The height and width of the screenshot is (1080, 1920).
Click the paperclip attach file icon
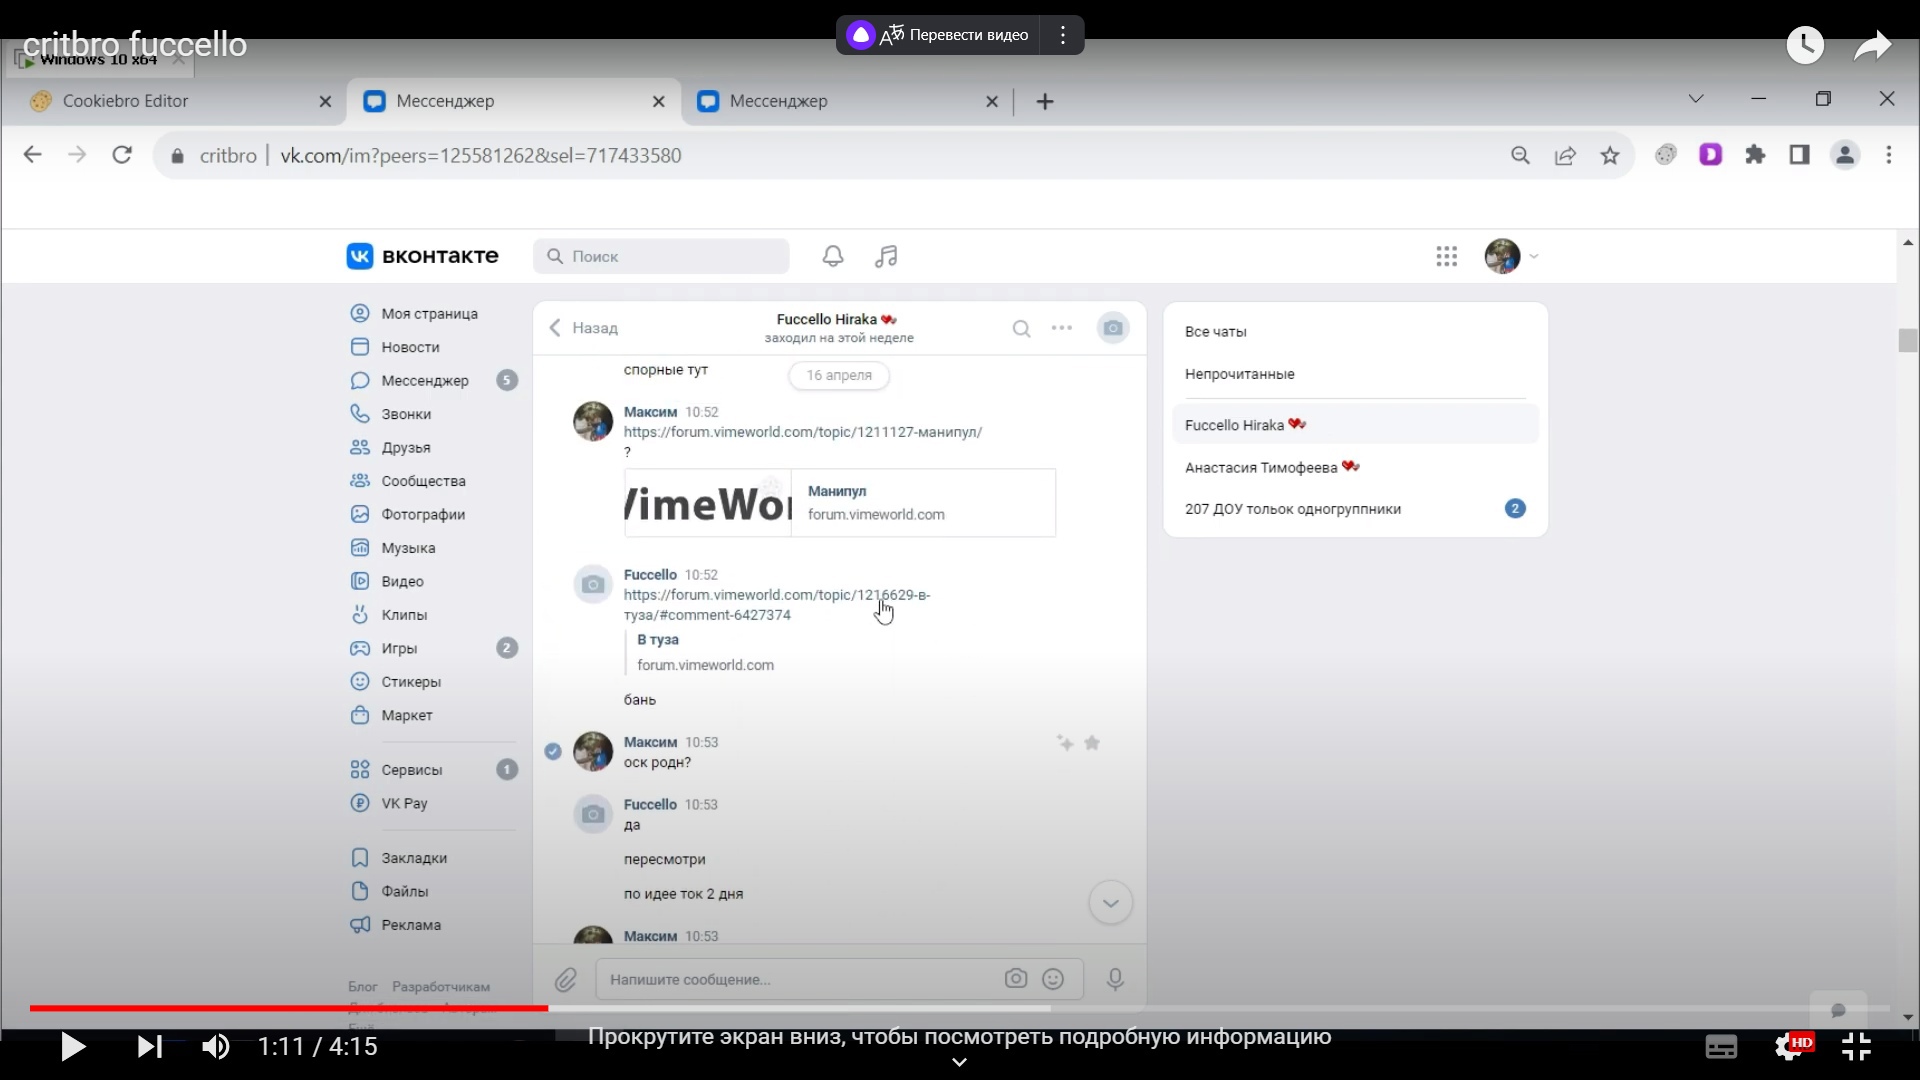coord(566,980)
